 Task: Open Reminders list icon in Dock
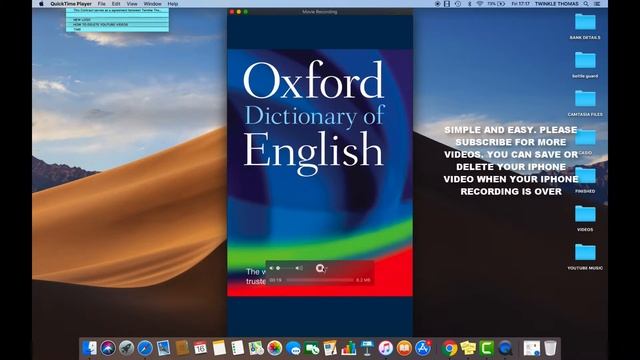coord(238,348)
